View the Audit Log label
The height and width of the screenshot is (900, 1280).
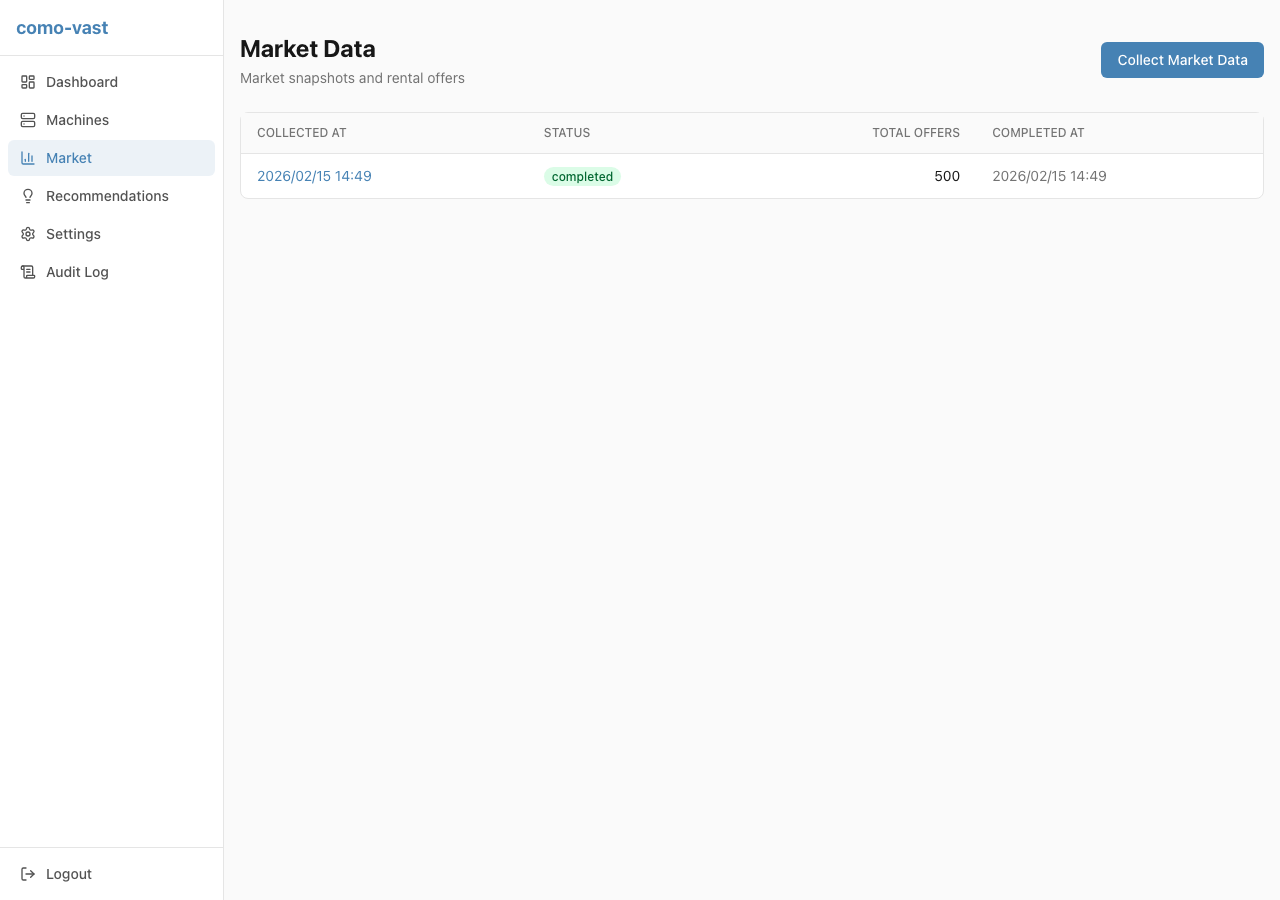click(77, 272)
